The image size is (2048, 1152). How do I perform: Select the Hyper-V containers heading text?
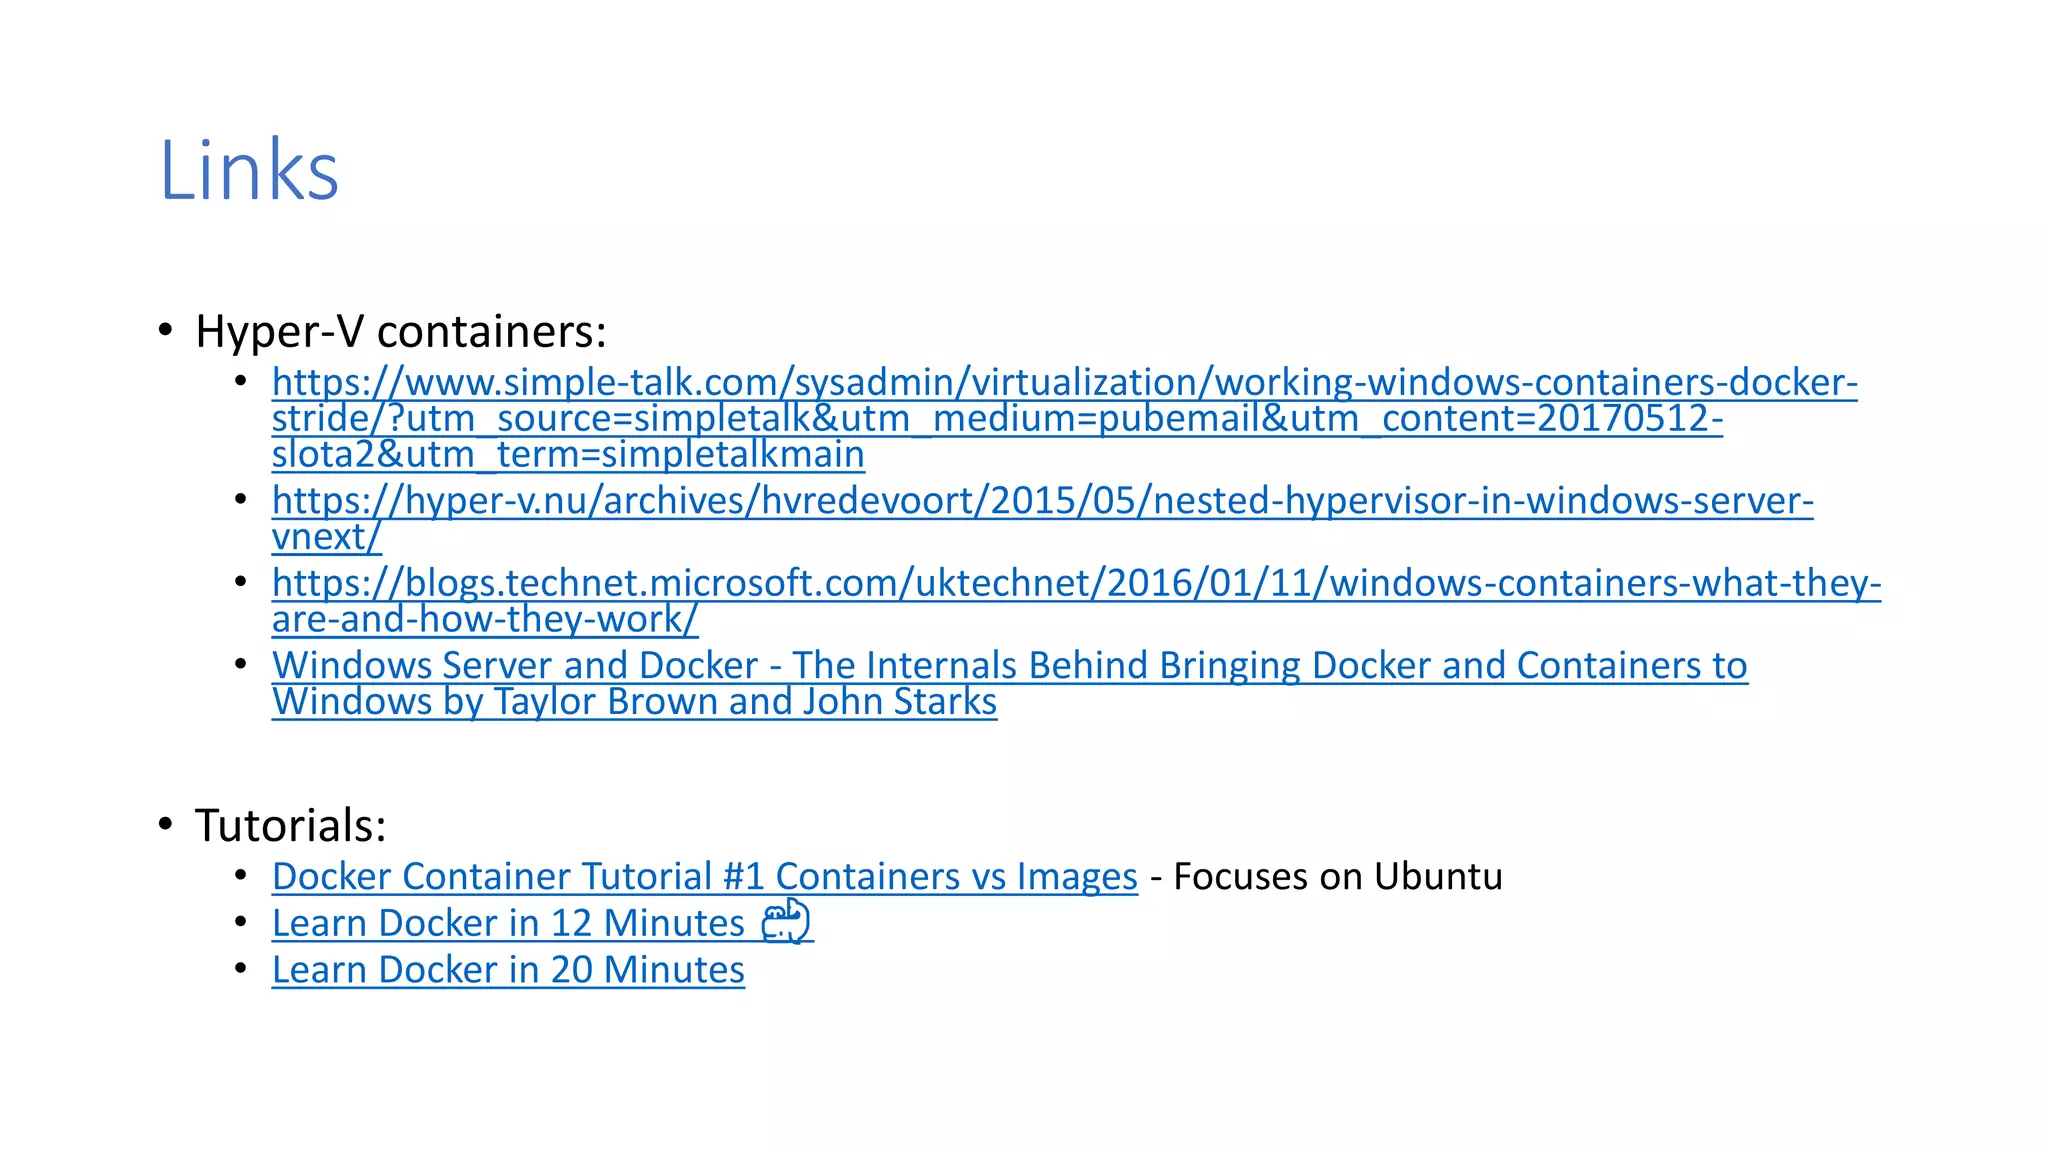tap(401, 332)
